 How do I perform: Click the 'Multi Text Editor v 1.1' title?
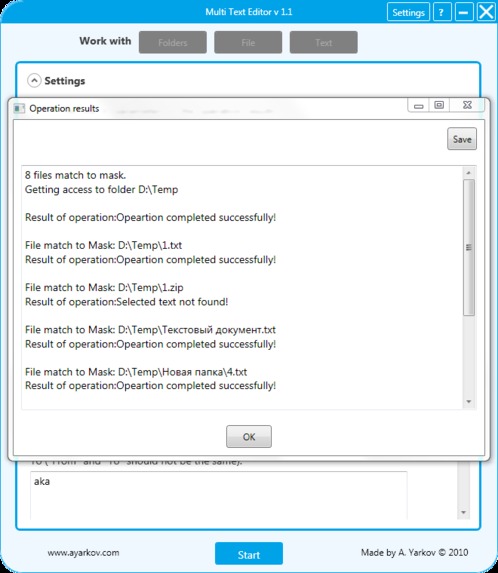pos(249,12)
